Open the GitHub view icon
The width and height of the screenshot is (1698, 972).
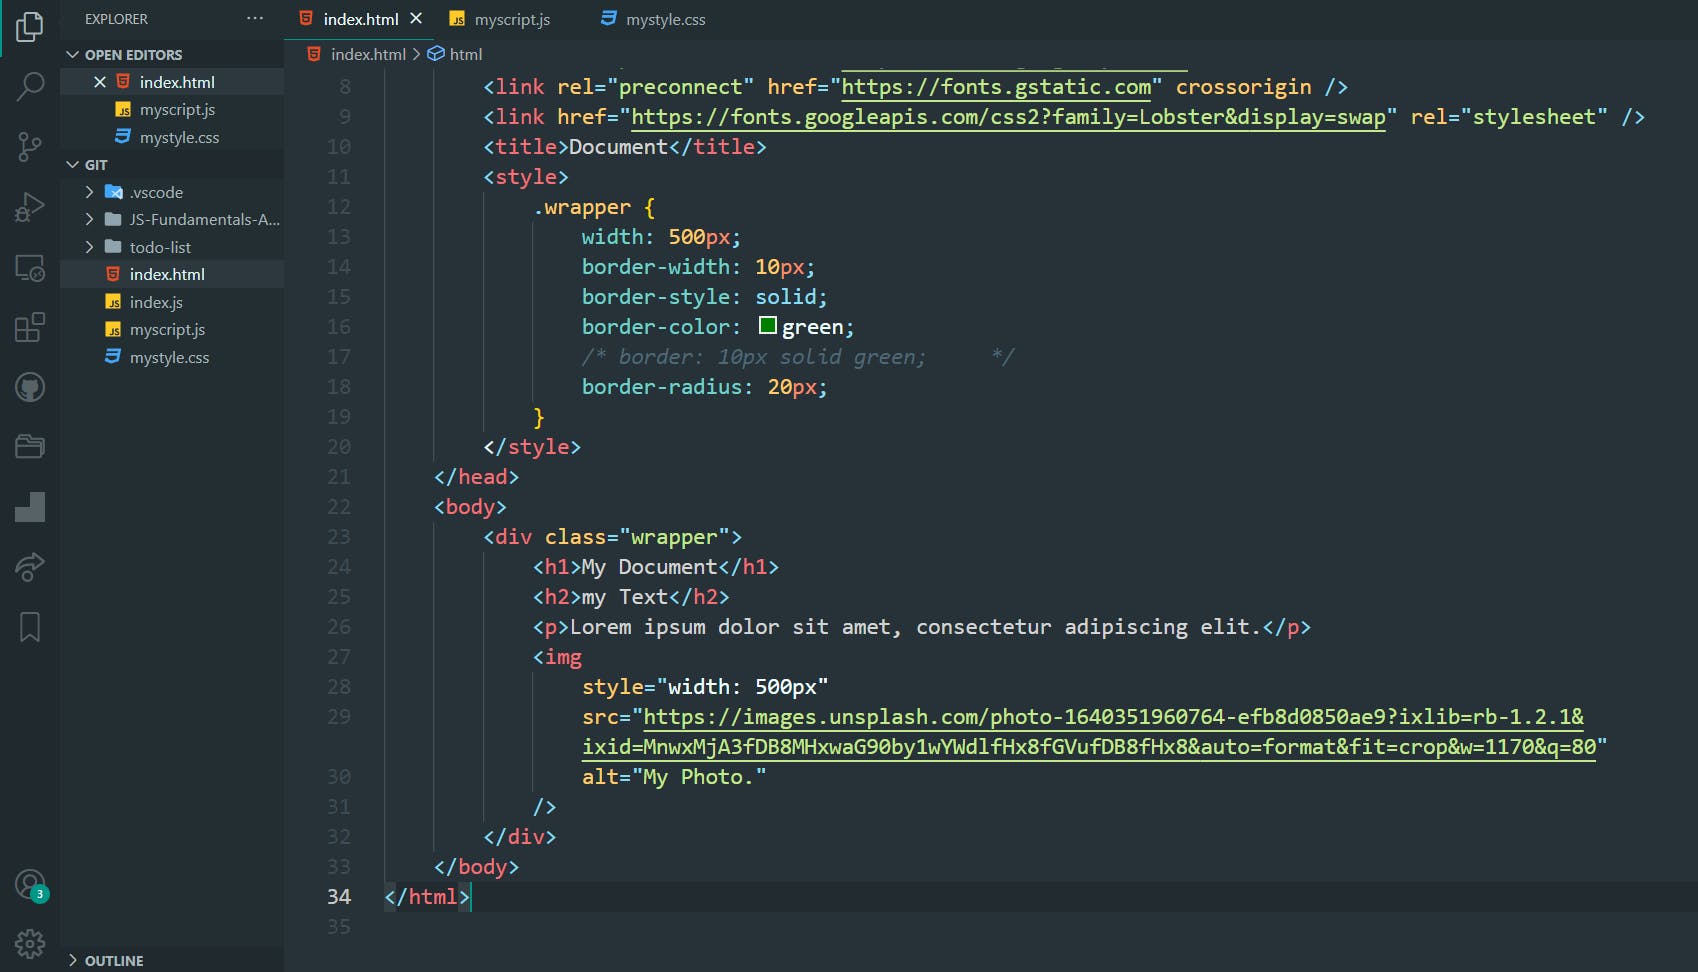click(x=30, y=387)
